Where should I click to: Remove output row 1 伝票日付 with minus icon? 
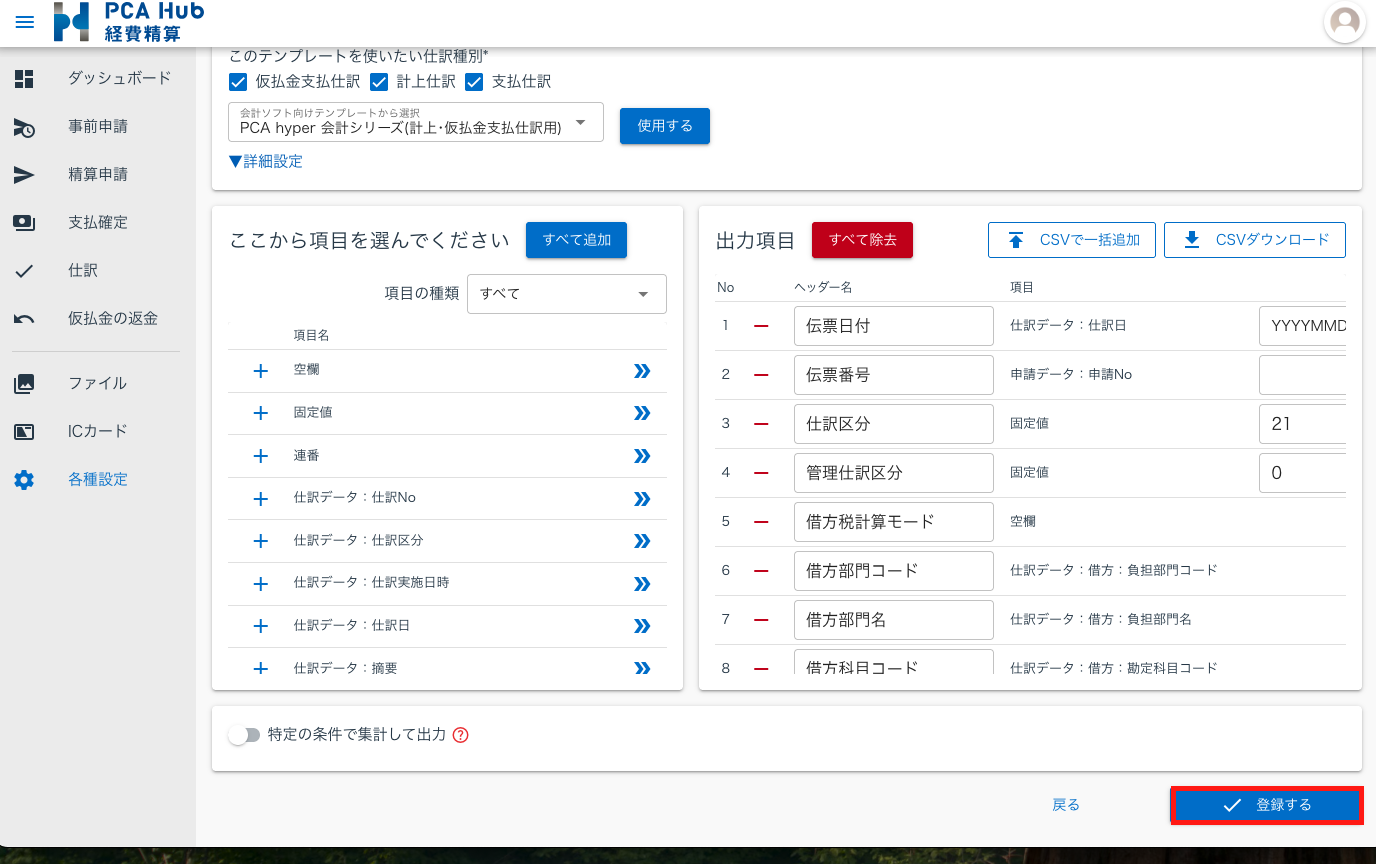click(x=761, y=326)
